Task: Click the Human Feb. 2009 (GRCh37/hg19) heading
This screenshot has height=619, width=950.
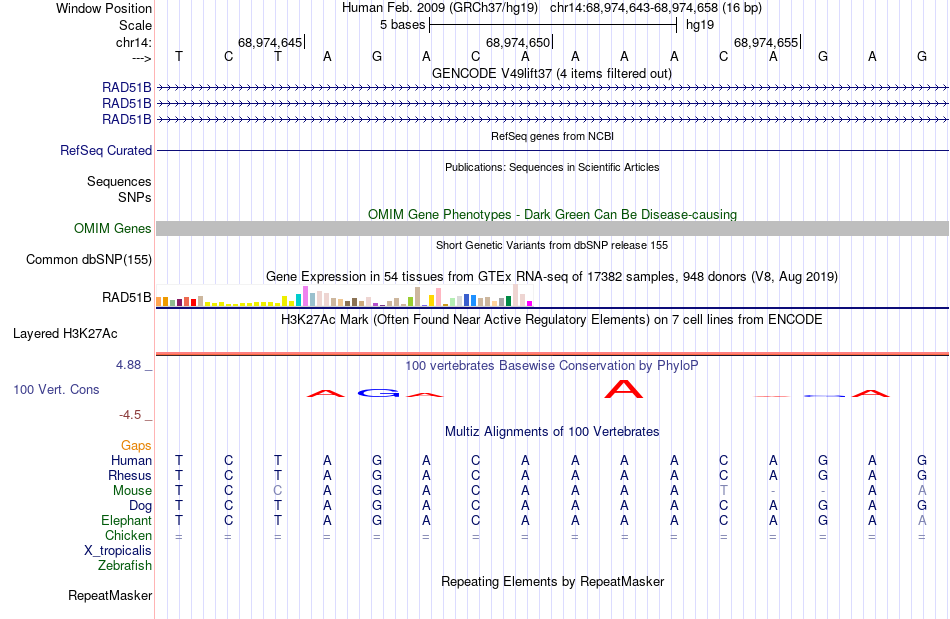Action: coord(440,8)
